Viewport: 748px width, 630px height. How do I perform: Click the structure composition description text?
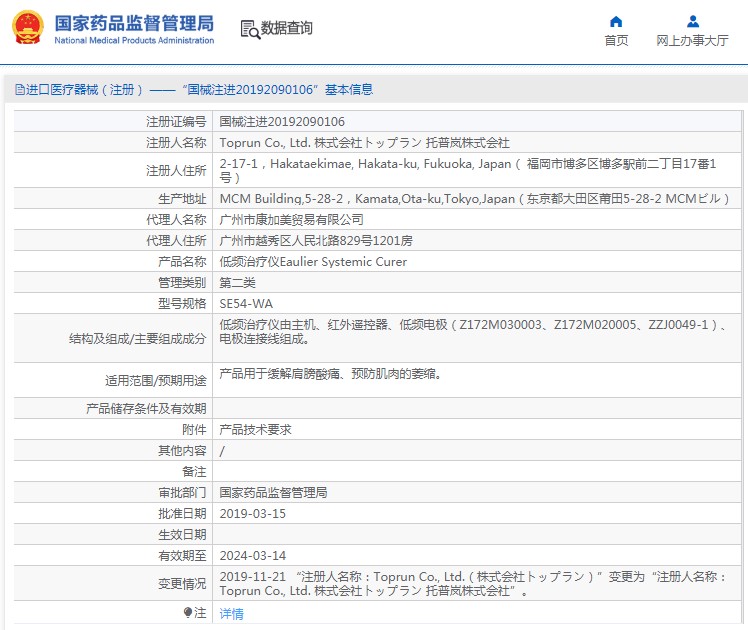(473, 331)
